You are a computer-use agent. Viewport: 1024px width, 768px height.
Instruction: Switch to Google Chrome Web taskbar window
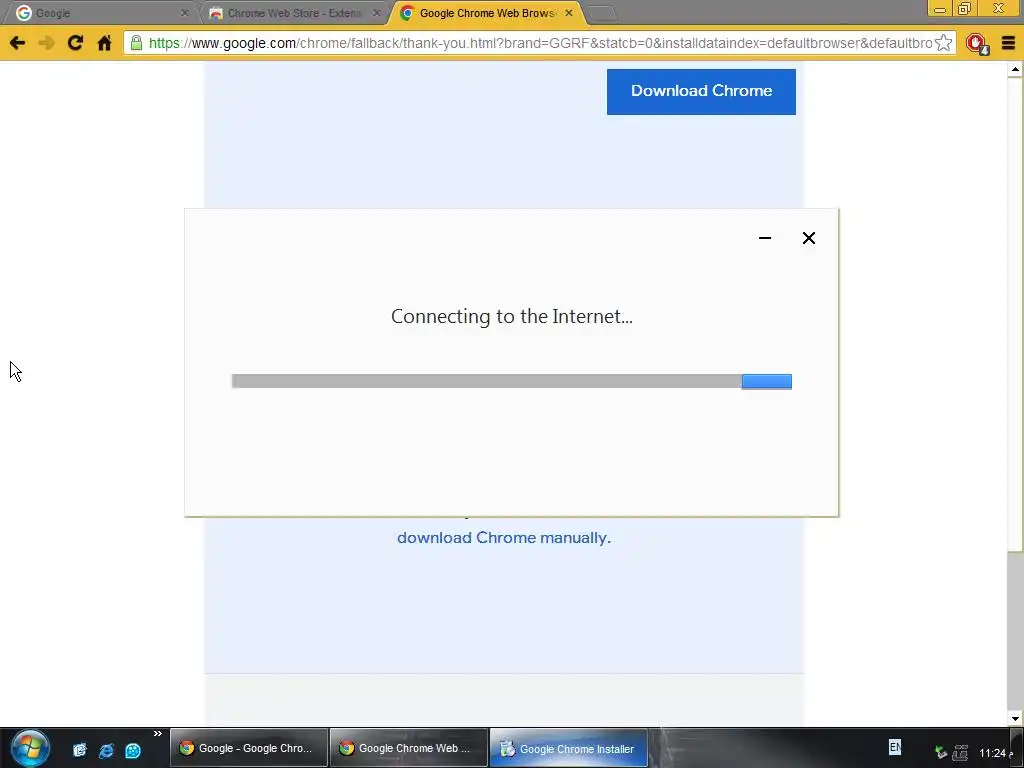point(409,748)
